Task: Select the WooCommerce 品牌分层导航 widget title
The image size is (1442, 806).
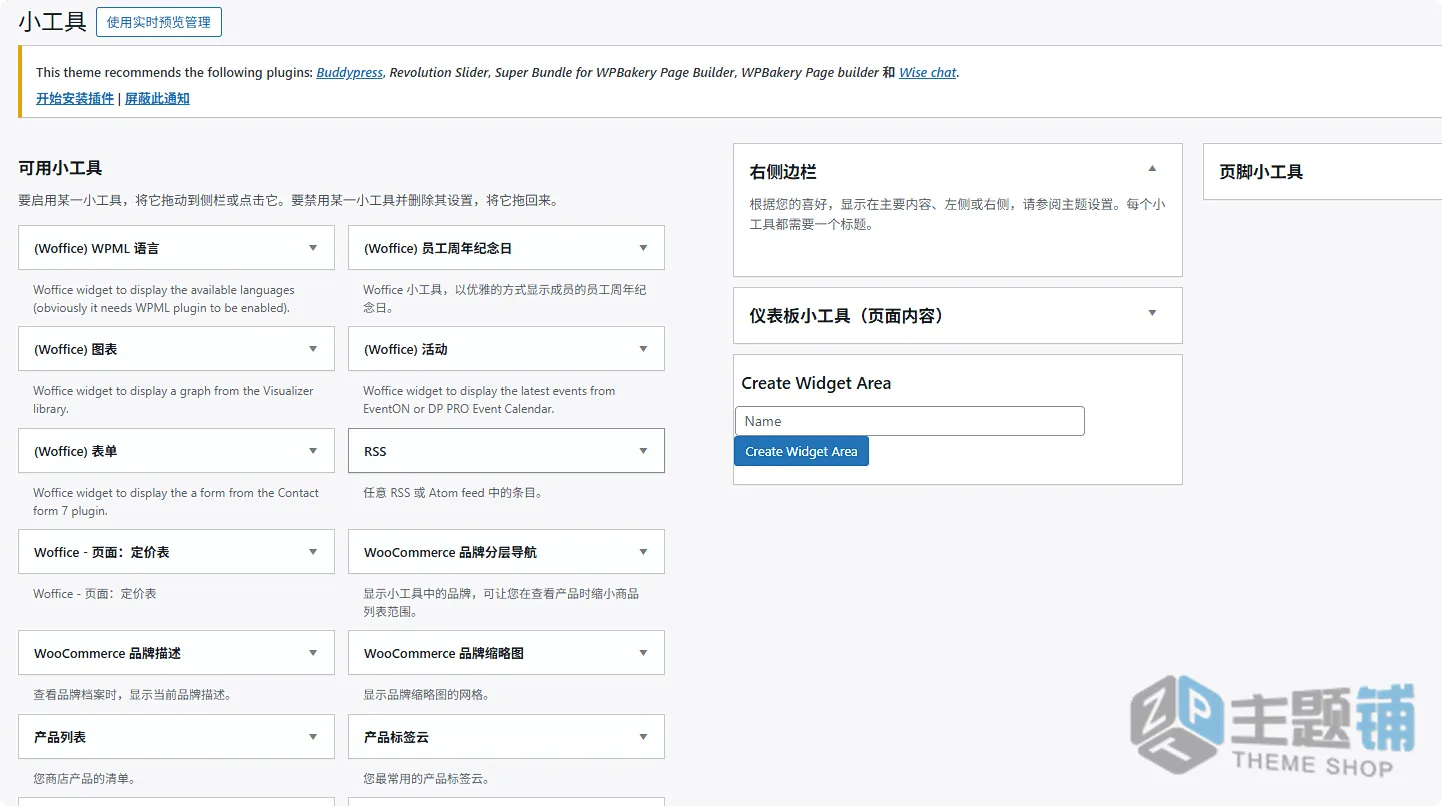Action: (x=450, y=552)
